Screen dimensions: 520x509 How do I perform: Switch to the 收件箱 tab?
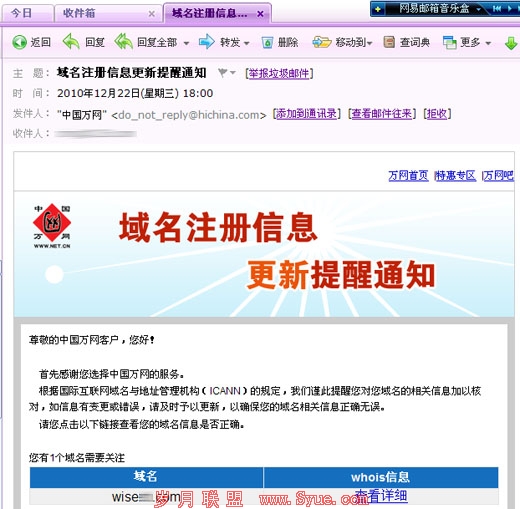tap(108, 14)
